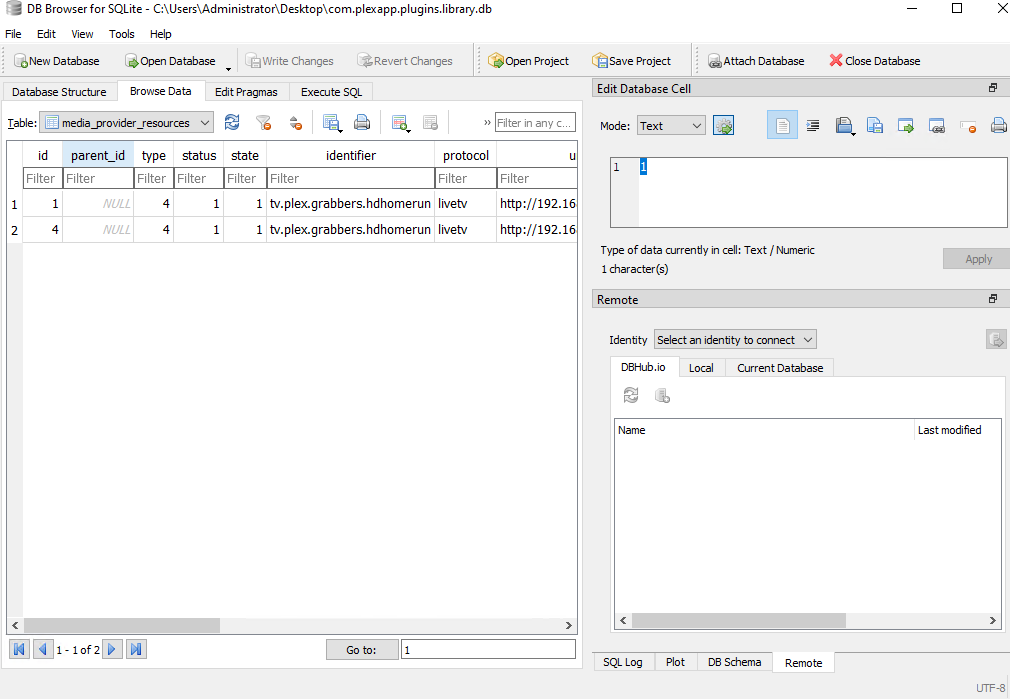The width and height of the screenshot is (1010, 699).
Task: Save the table as currently displayed
Action: point(330,122)
